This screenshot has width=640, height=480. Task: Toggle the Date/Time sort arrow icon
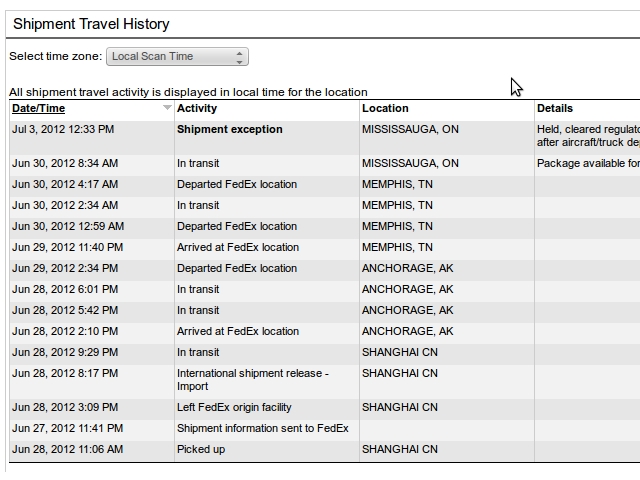pyautogui.click(x=167, y=107)
